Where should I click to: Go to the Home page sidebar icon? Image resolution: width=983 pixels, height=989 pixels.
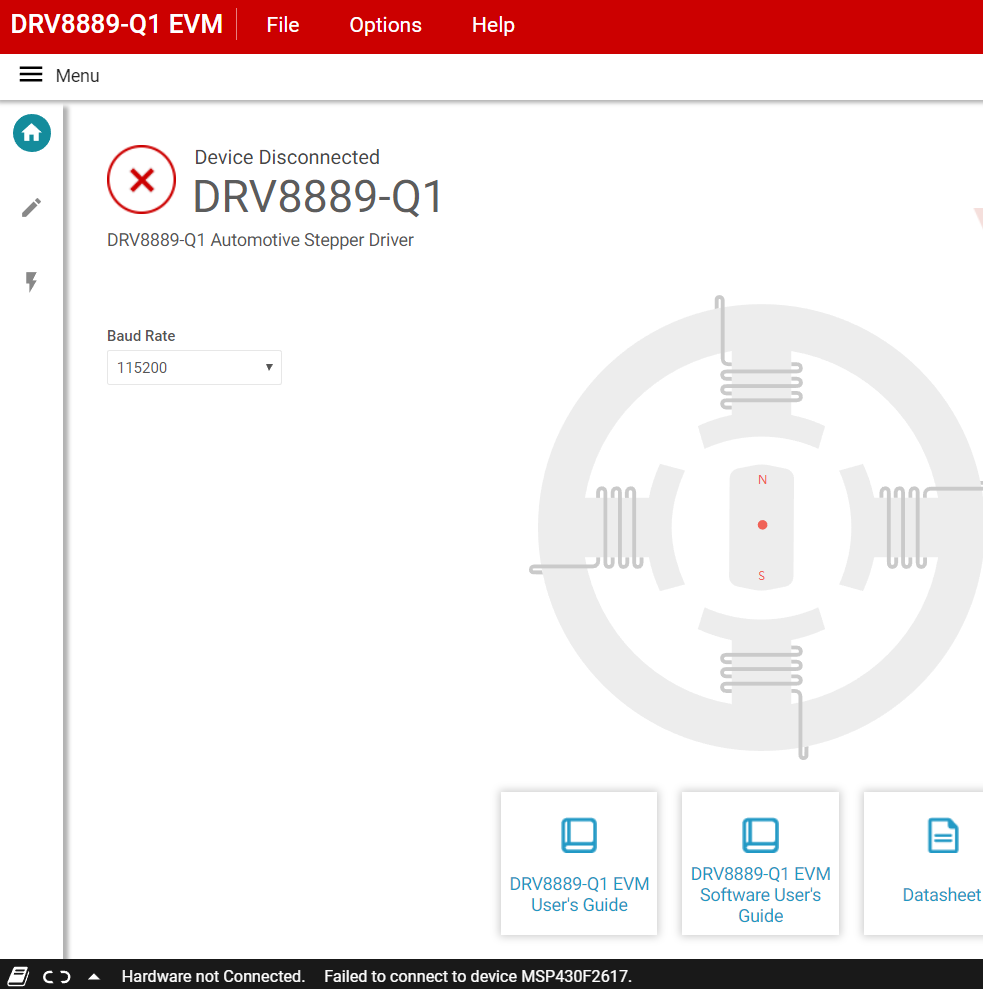point(32,133)
